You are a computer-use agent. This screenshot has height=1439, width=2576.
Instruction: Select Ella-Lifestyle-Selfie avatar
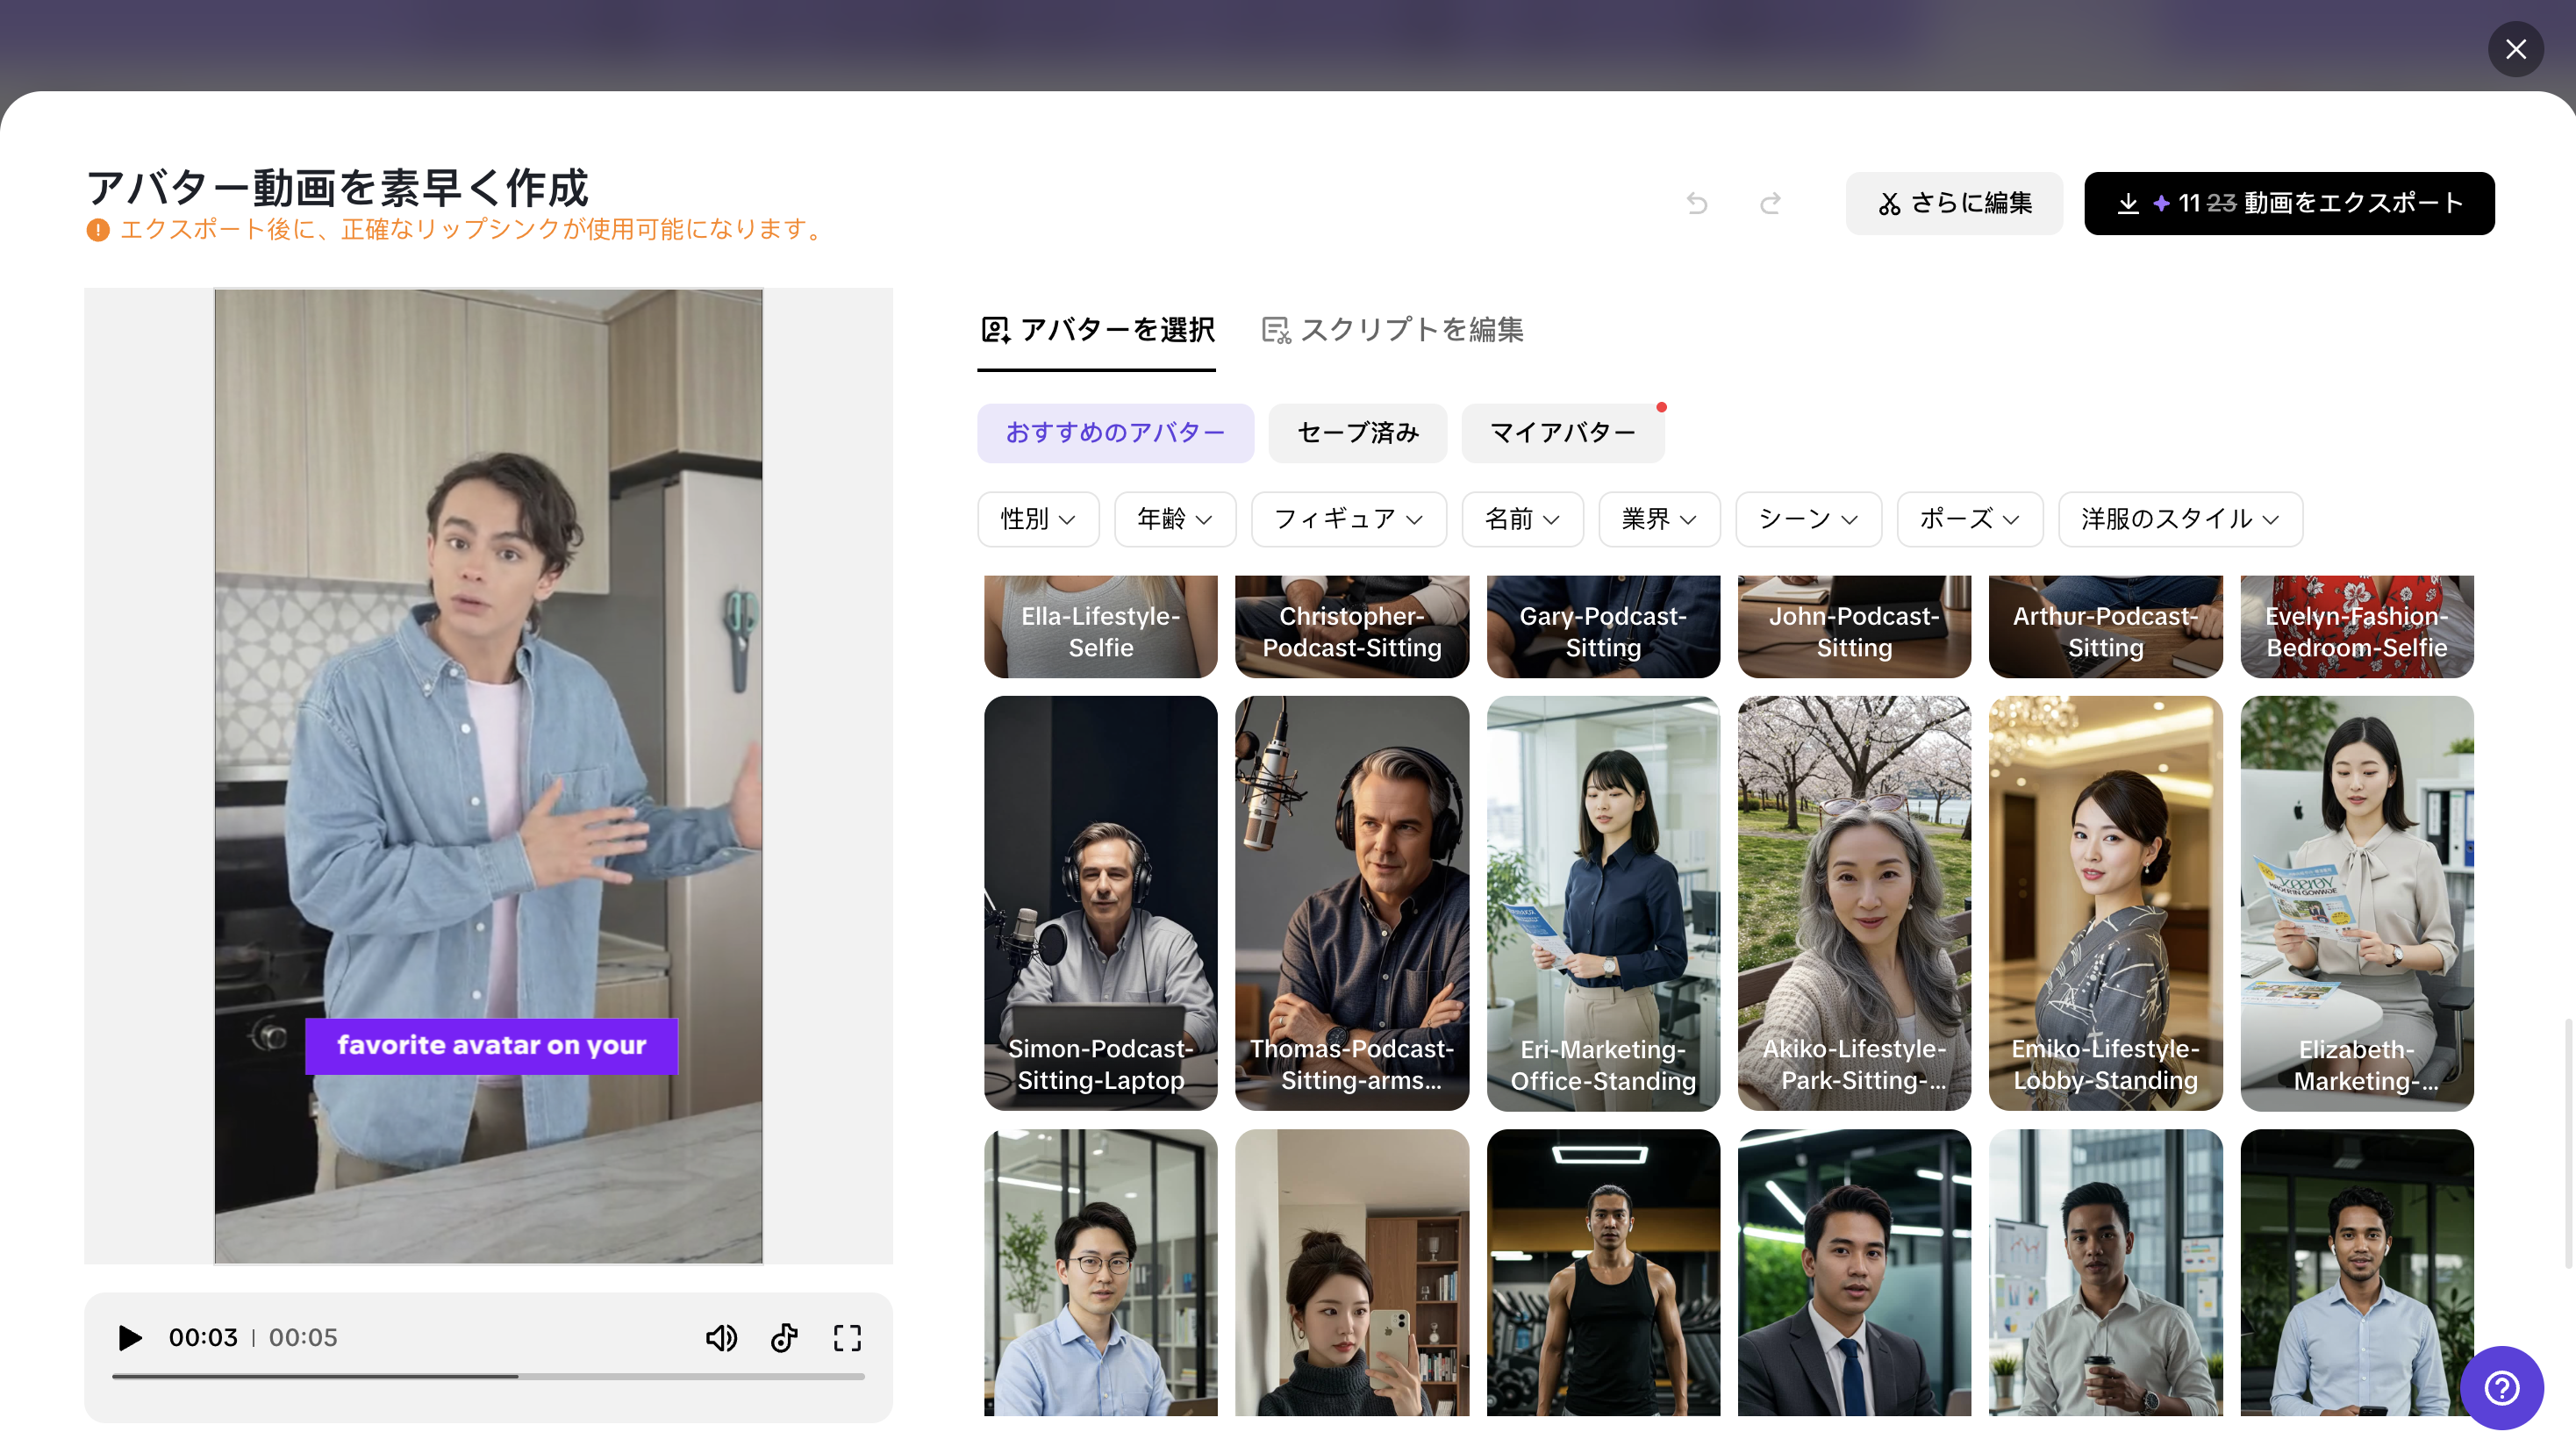tap(1100, 627)
